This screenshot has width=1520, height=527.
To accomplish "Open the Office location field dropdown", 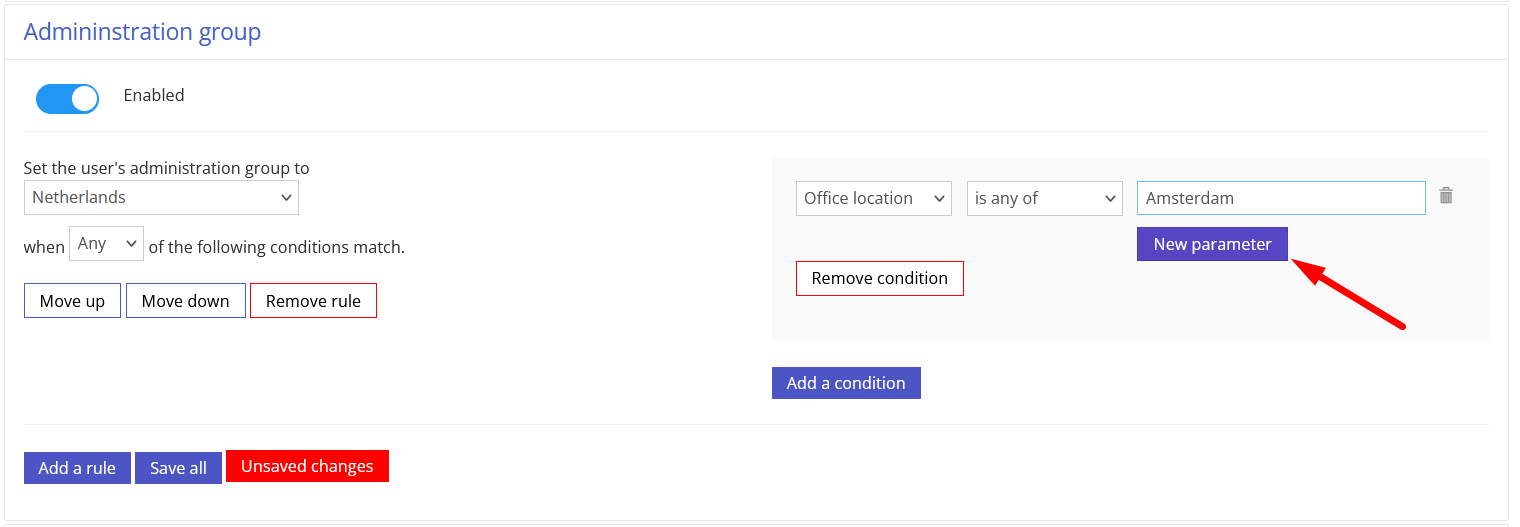I will (874, 198).
